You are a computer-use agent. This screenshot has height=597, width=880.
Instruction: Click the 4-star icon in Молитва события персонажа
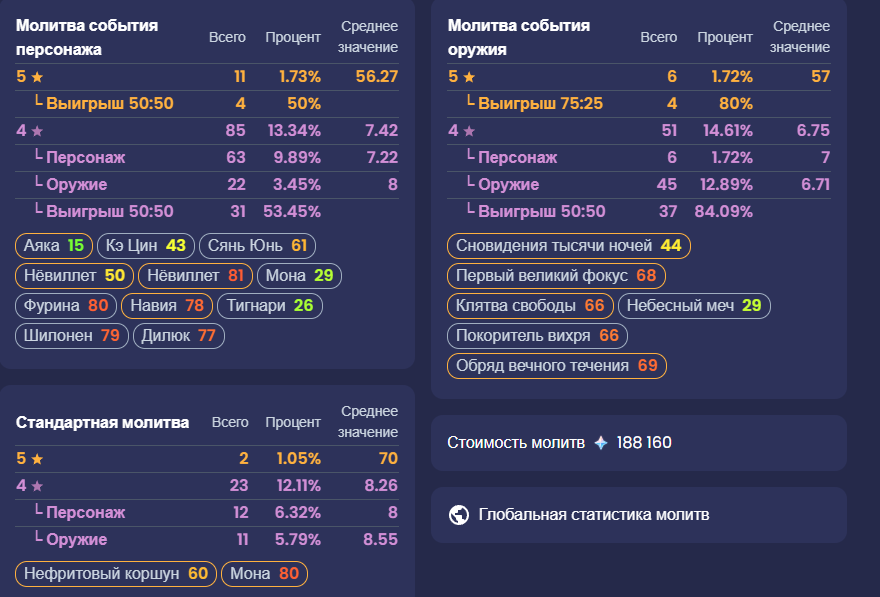(x=37, y=130)
